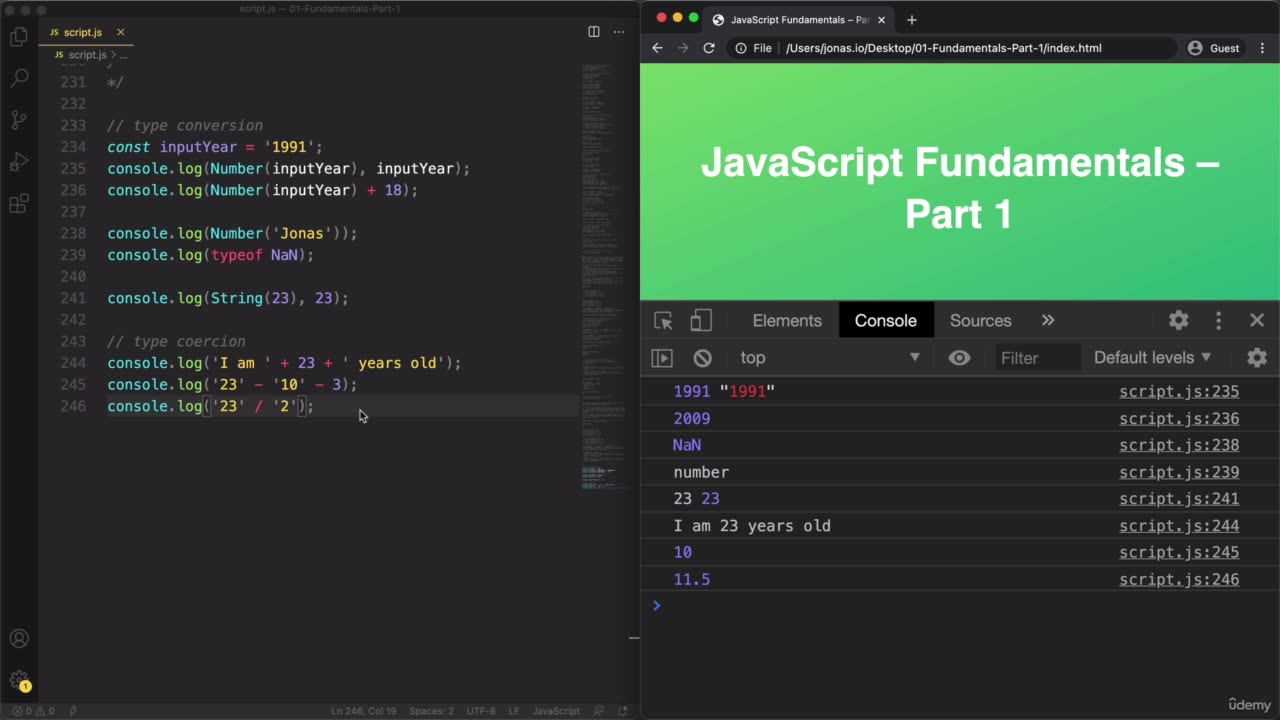Switch to the Elements tab
The width and height of the screenshot is (1280, 720).
787,320
